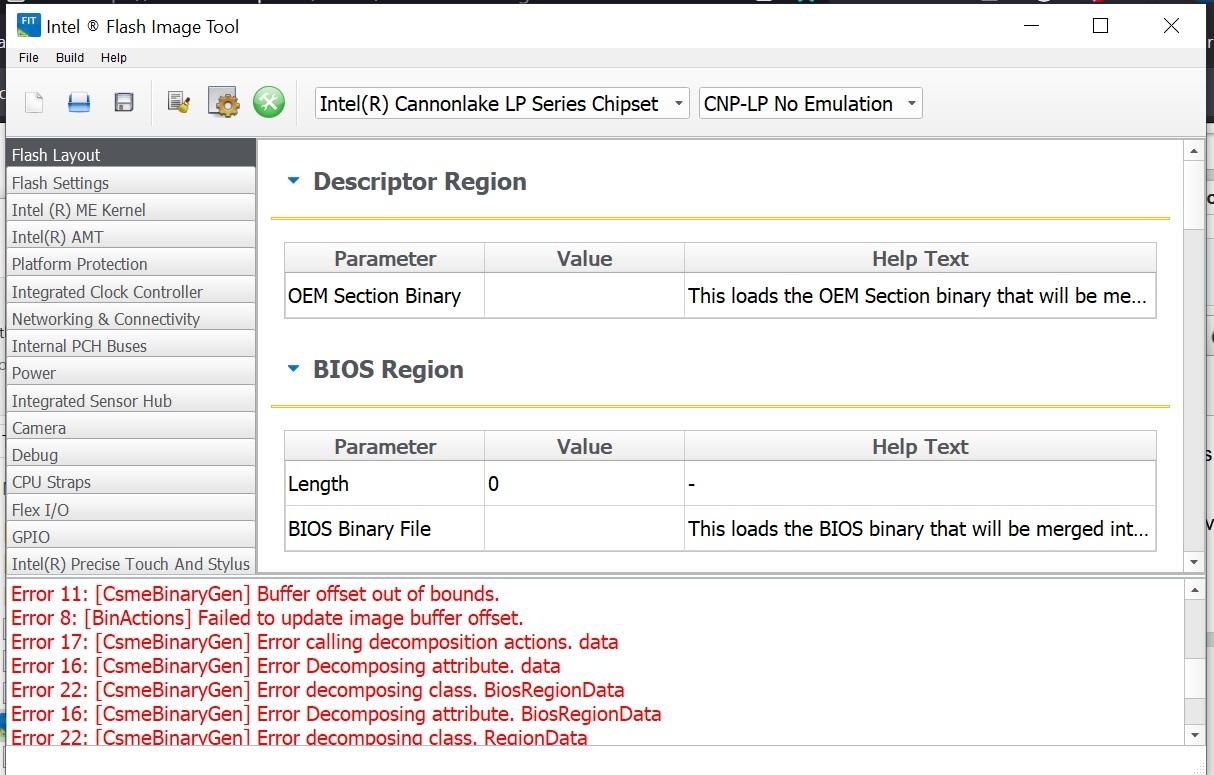This screenshot has height=775, width=1214.
Task: Open the chipset selection dropdown
Action: point(502,104)
